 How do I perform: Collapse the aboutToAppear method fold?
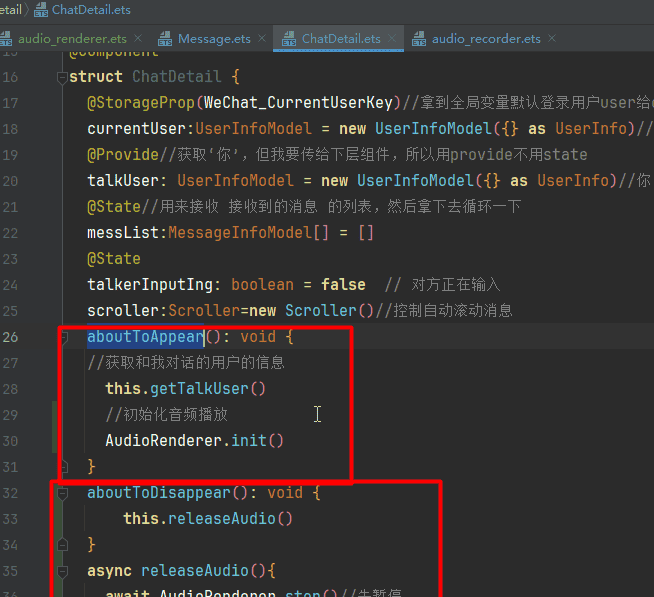[63, 337]
